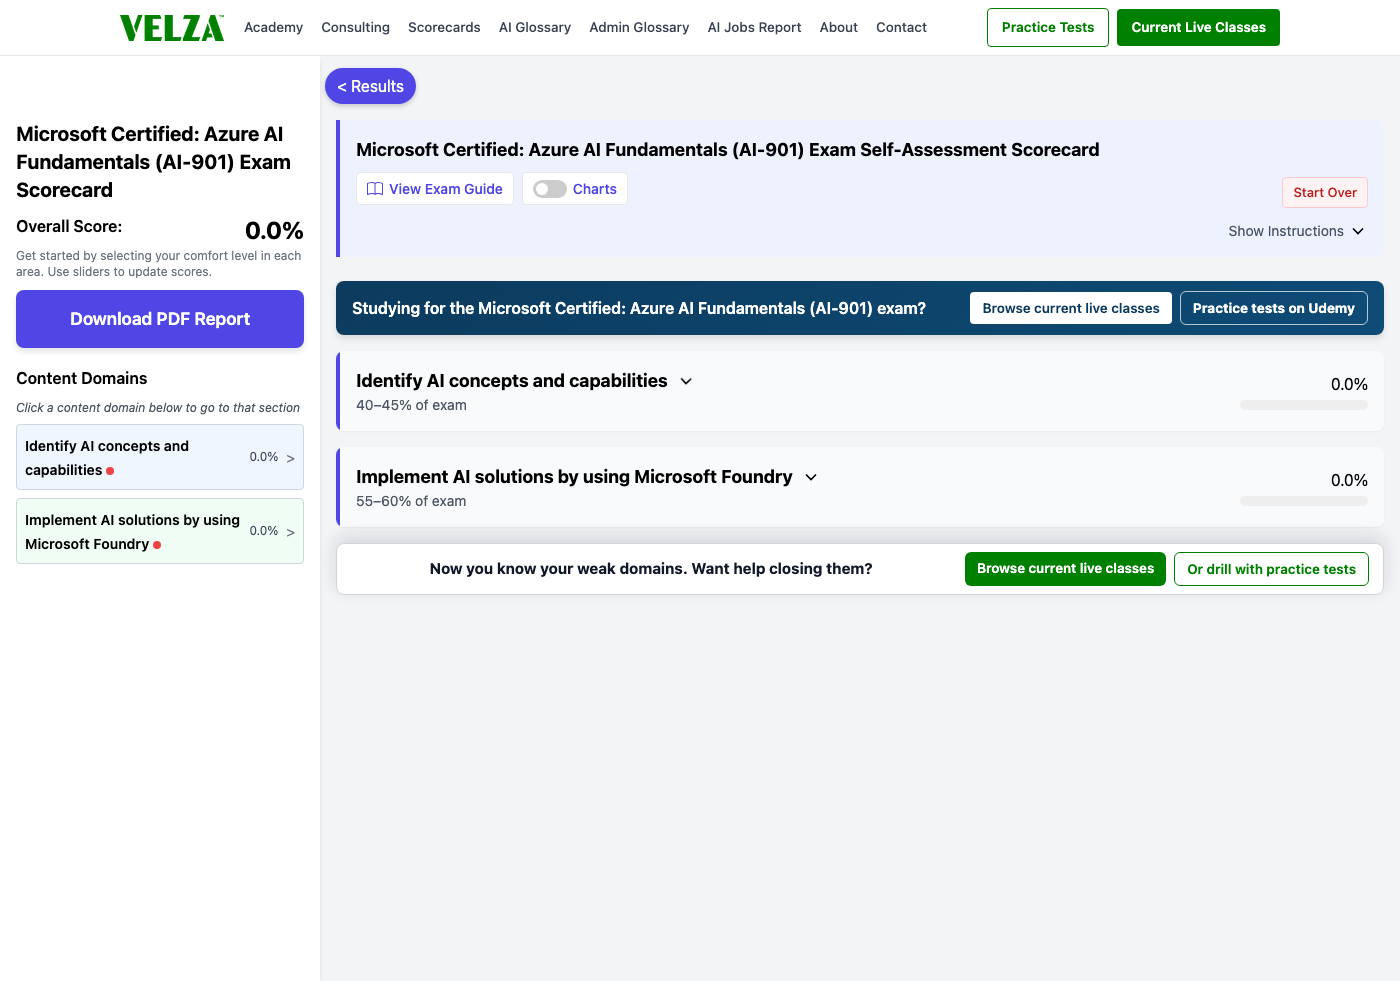1400x981 pixels.
Task: Open Identify AI concepts sidebar card arrow
Action: point(291,458)
